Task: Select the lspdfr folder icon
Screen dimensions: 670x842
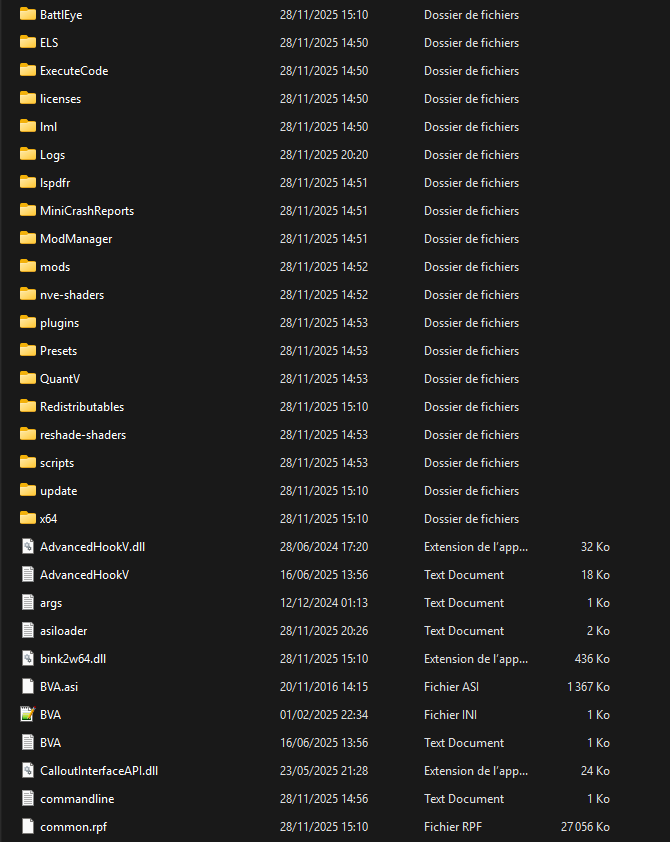Action: click(27, 182)
